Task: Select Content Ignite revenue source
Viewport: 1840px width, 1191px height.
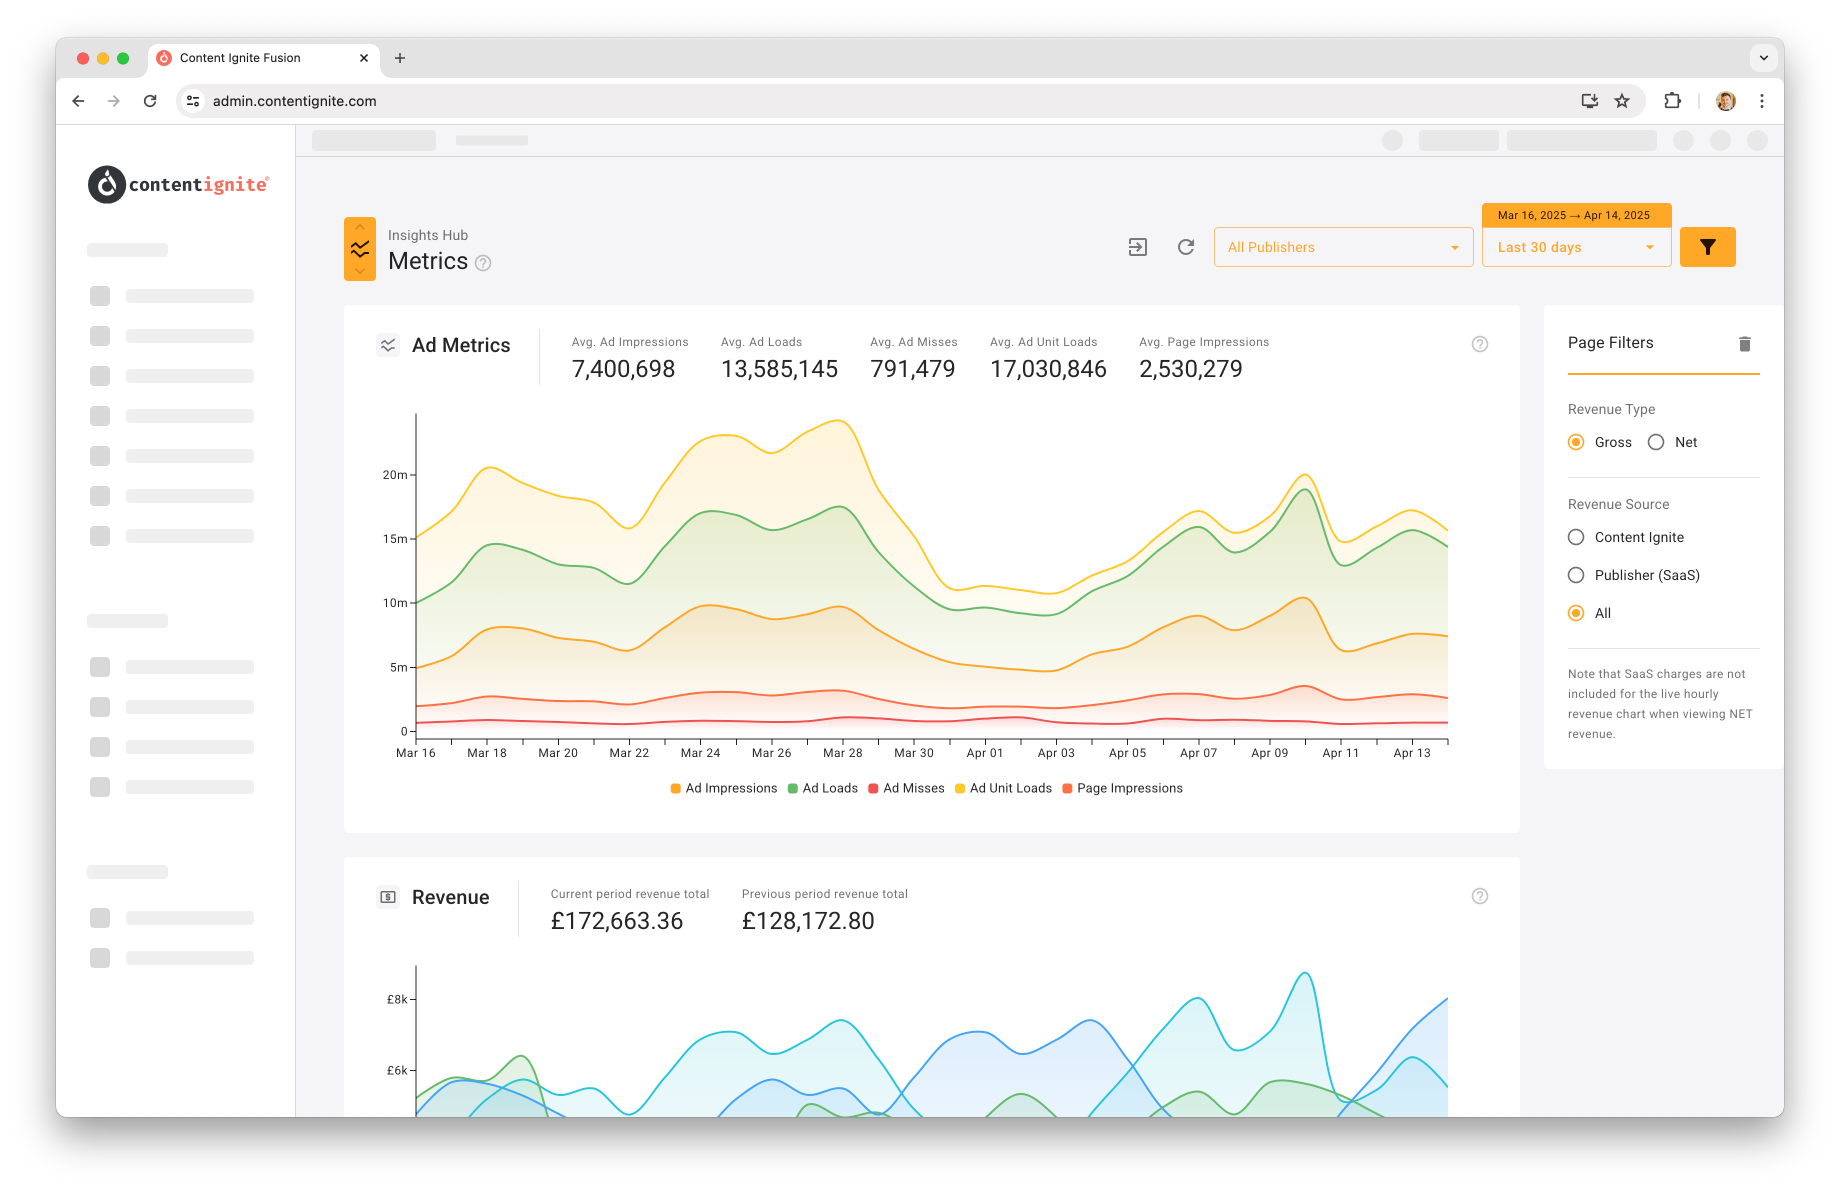Action: point(1576,537)
